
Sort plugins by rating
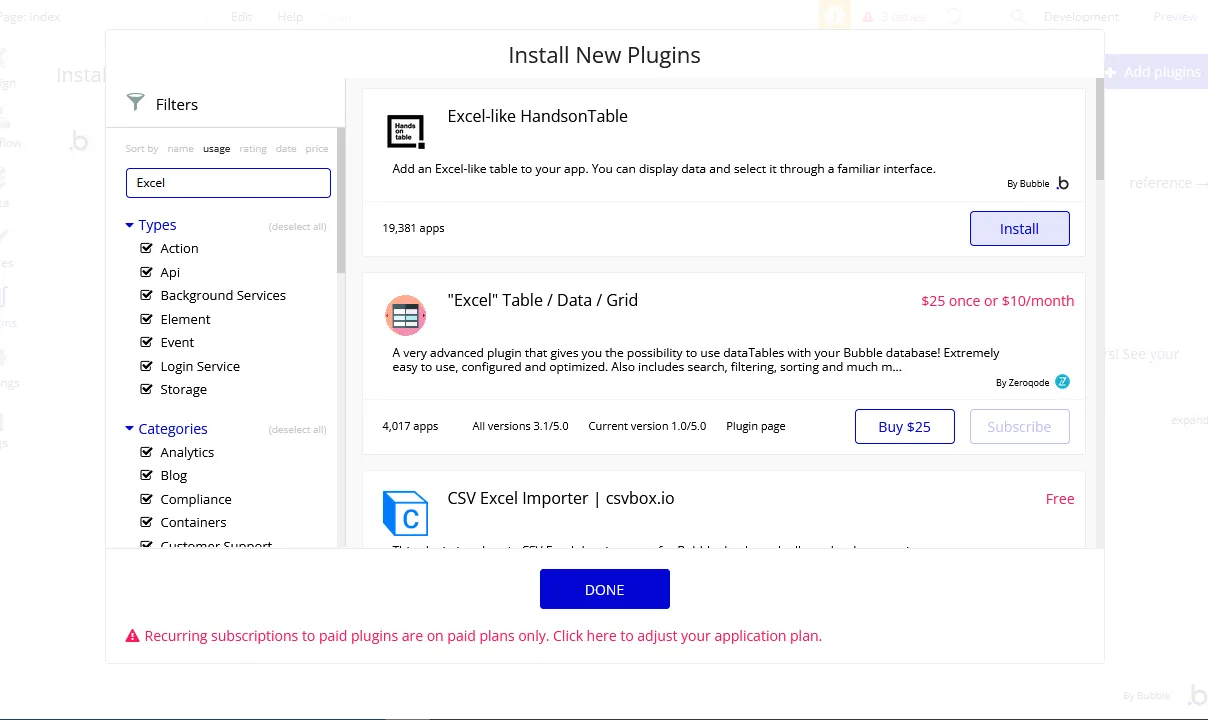(x=253, y=149)
